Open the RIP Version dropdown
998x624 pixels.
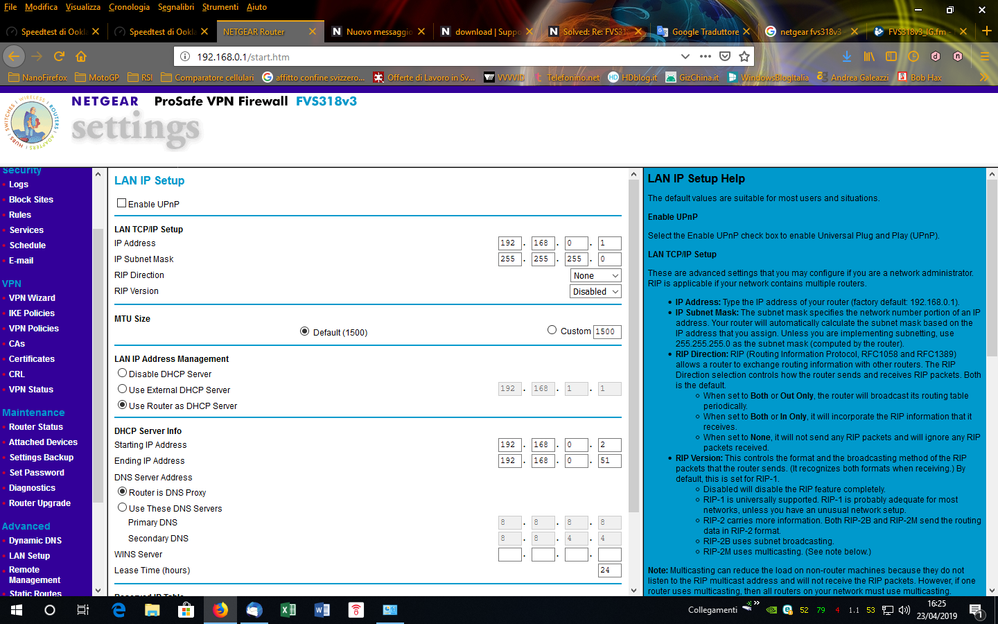595,291
